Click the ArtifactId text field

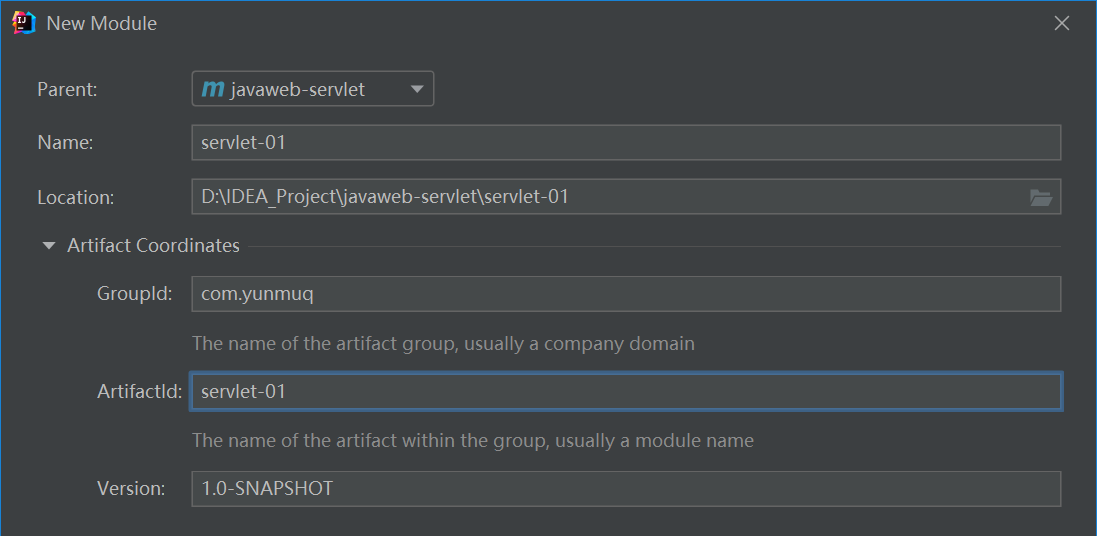(625, 392)
